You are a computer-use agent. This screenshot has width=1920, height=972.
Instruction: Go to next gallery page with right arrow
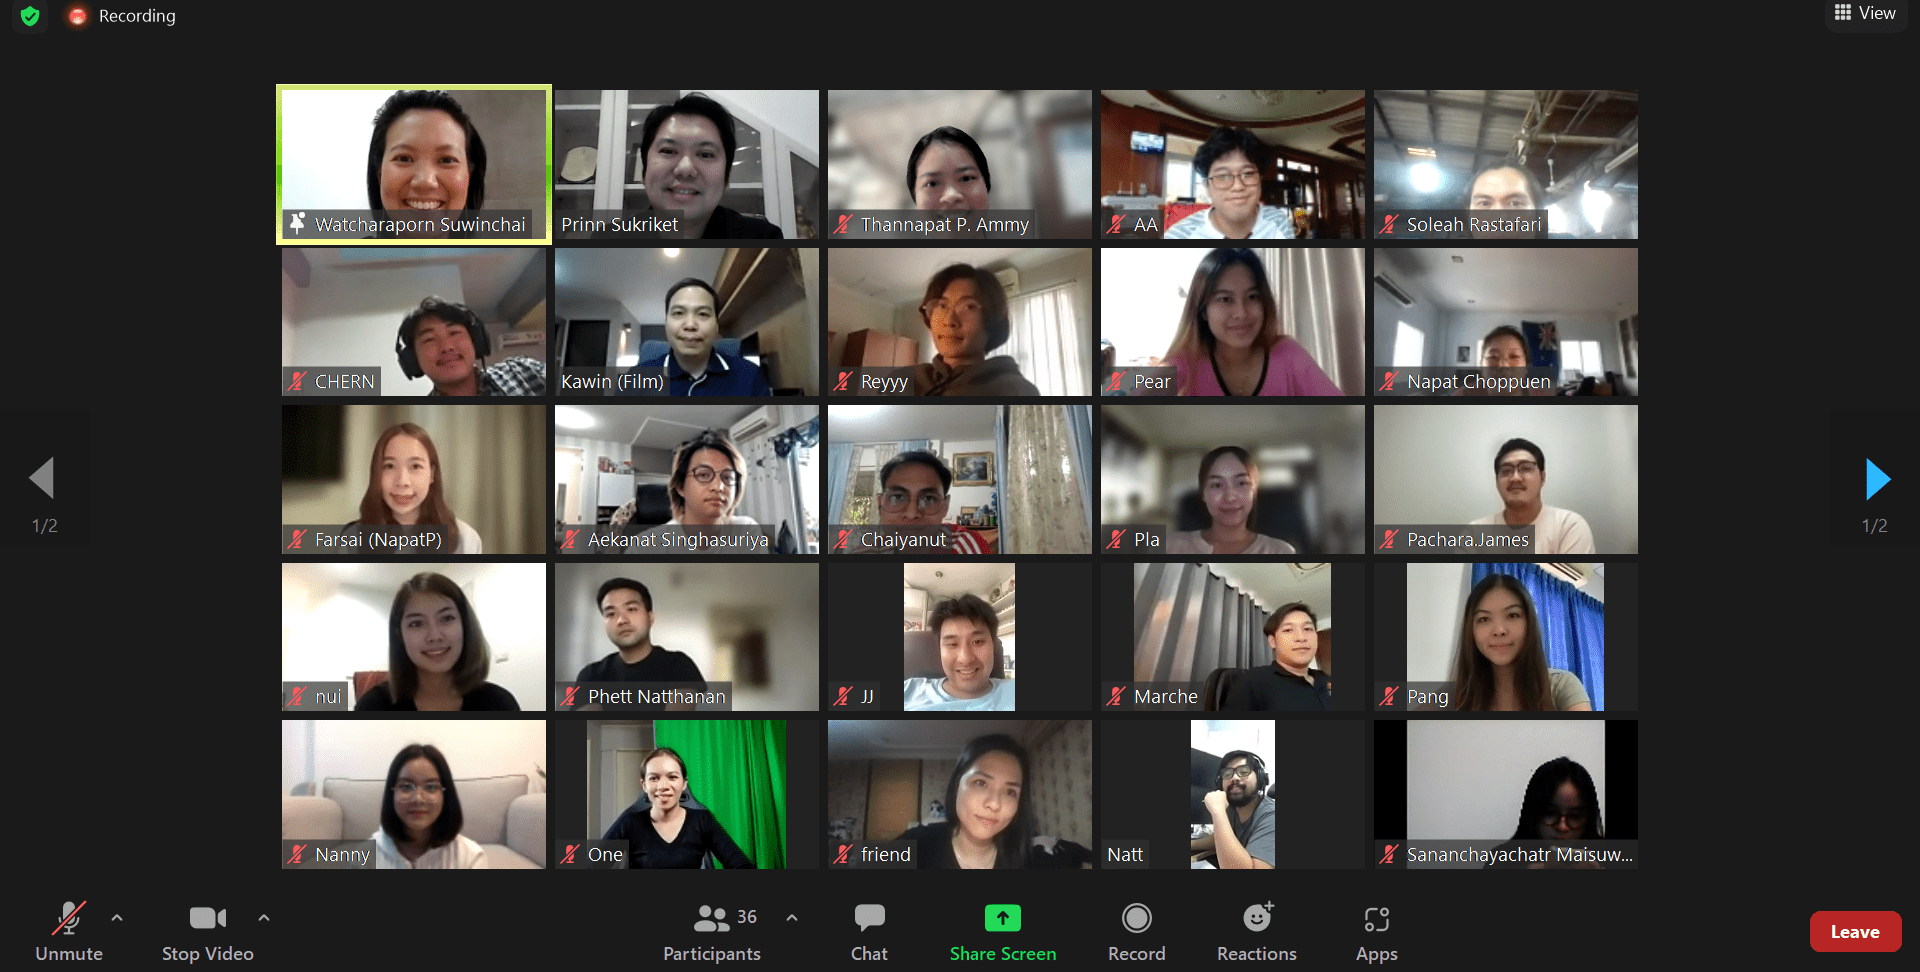coord(1877,480)
